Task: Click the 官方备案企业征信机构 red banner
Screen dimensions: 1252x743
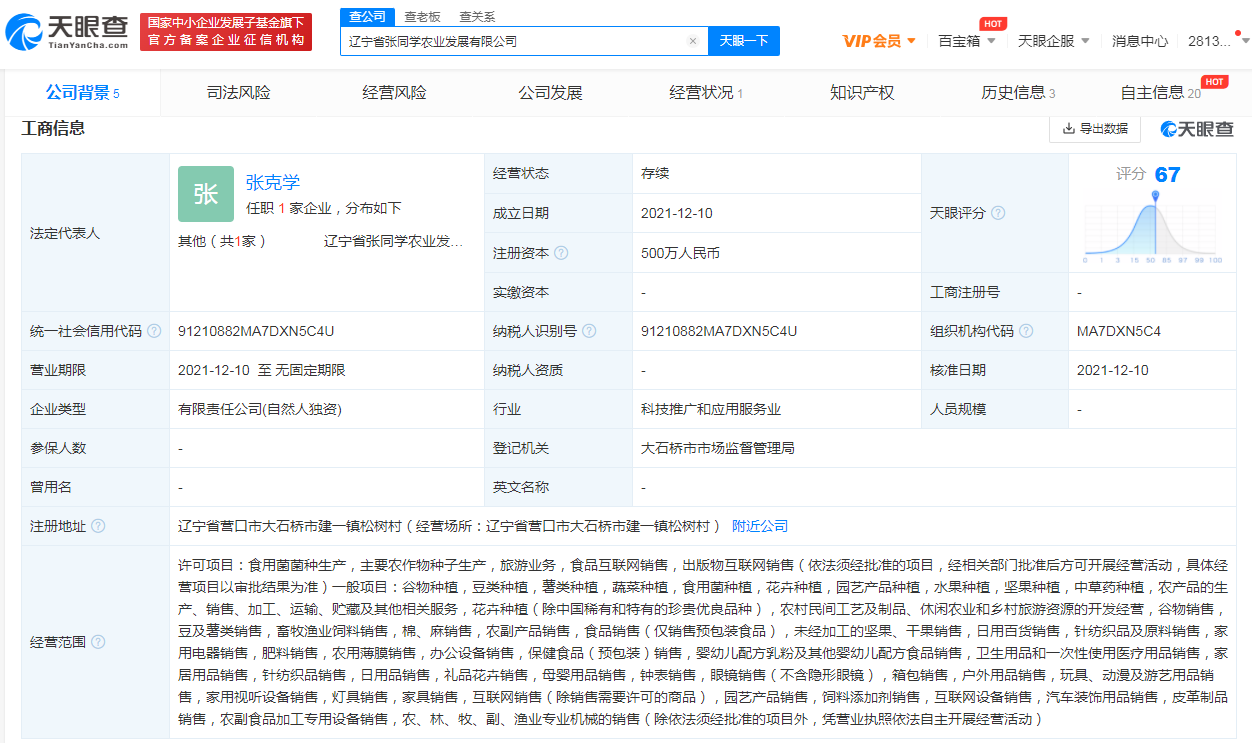Action: [x=226, y=32]
